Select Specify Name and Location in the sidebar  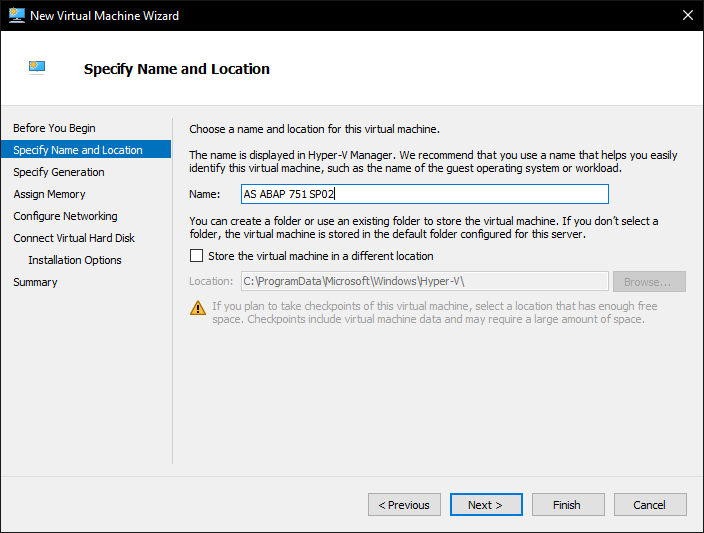click(x=78, y=150)
